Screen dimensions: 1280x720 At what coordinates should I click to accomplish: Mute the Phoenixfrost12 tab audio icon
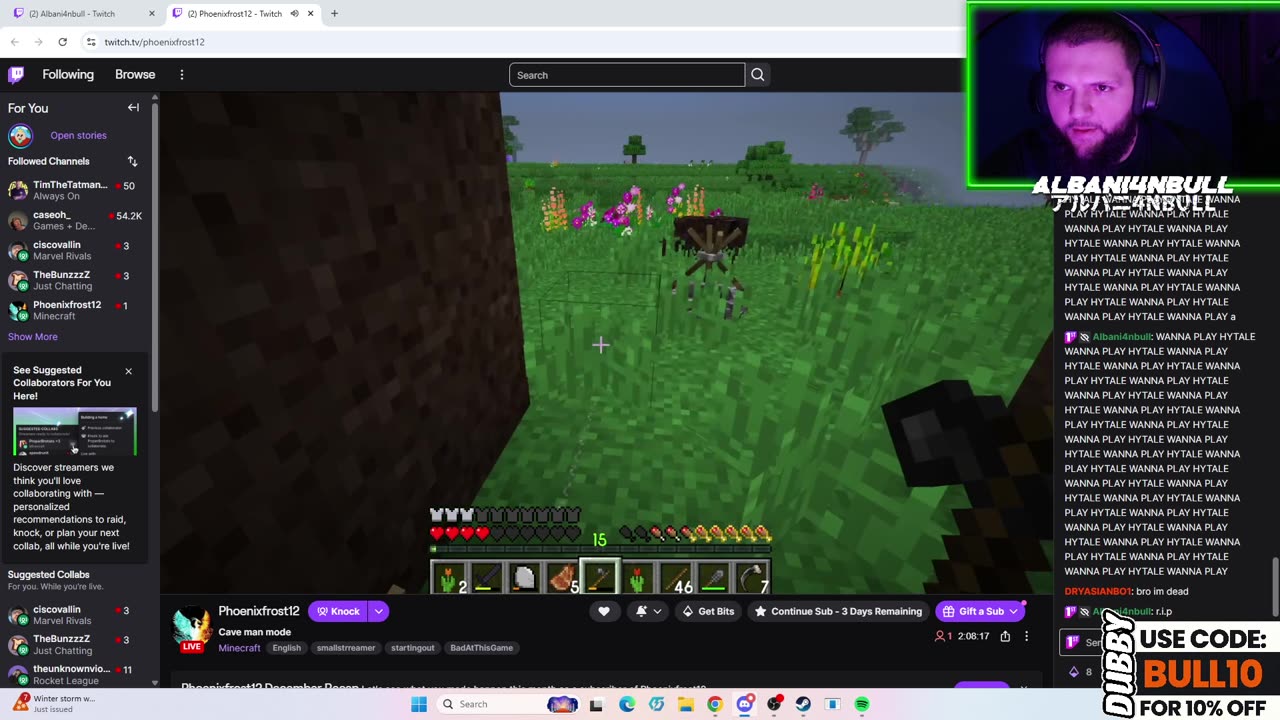(294, 14)
